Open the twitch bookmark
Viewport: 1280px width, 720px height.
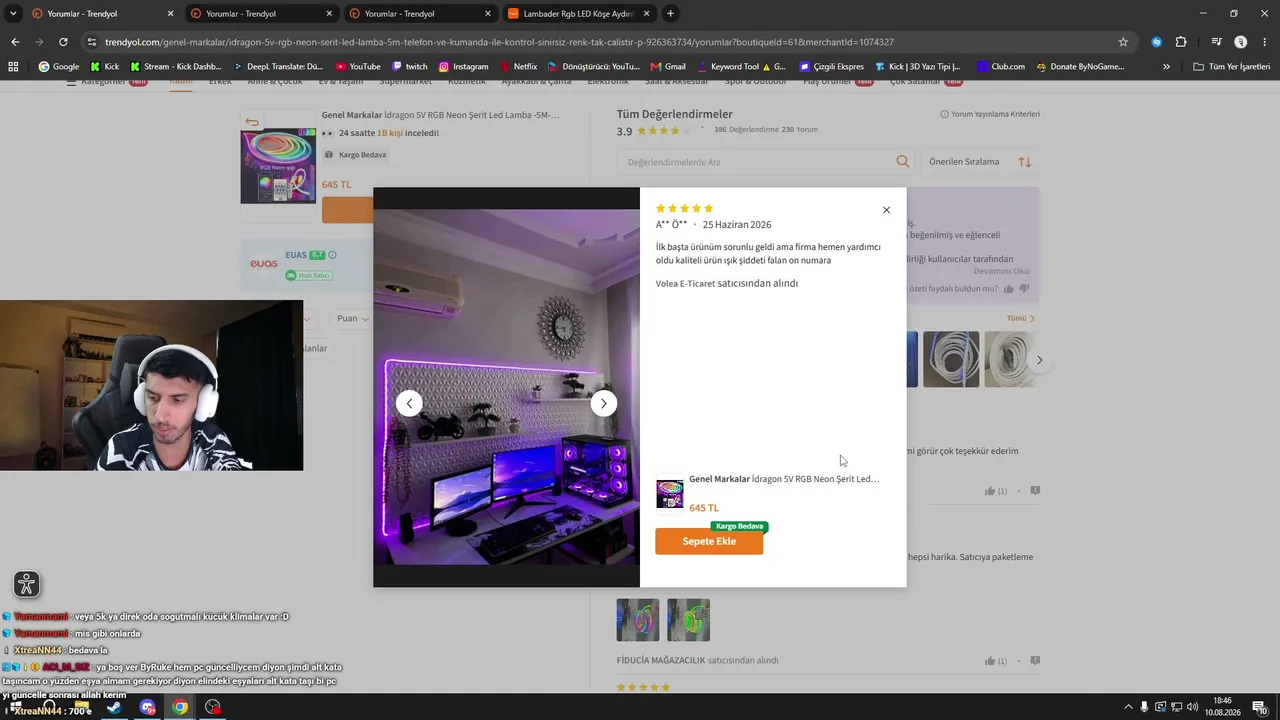click(x=410, y=67)
